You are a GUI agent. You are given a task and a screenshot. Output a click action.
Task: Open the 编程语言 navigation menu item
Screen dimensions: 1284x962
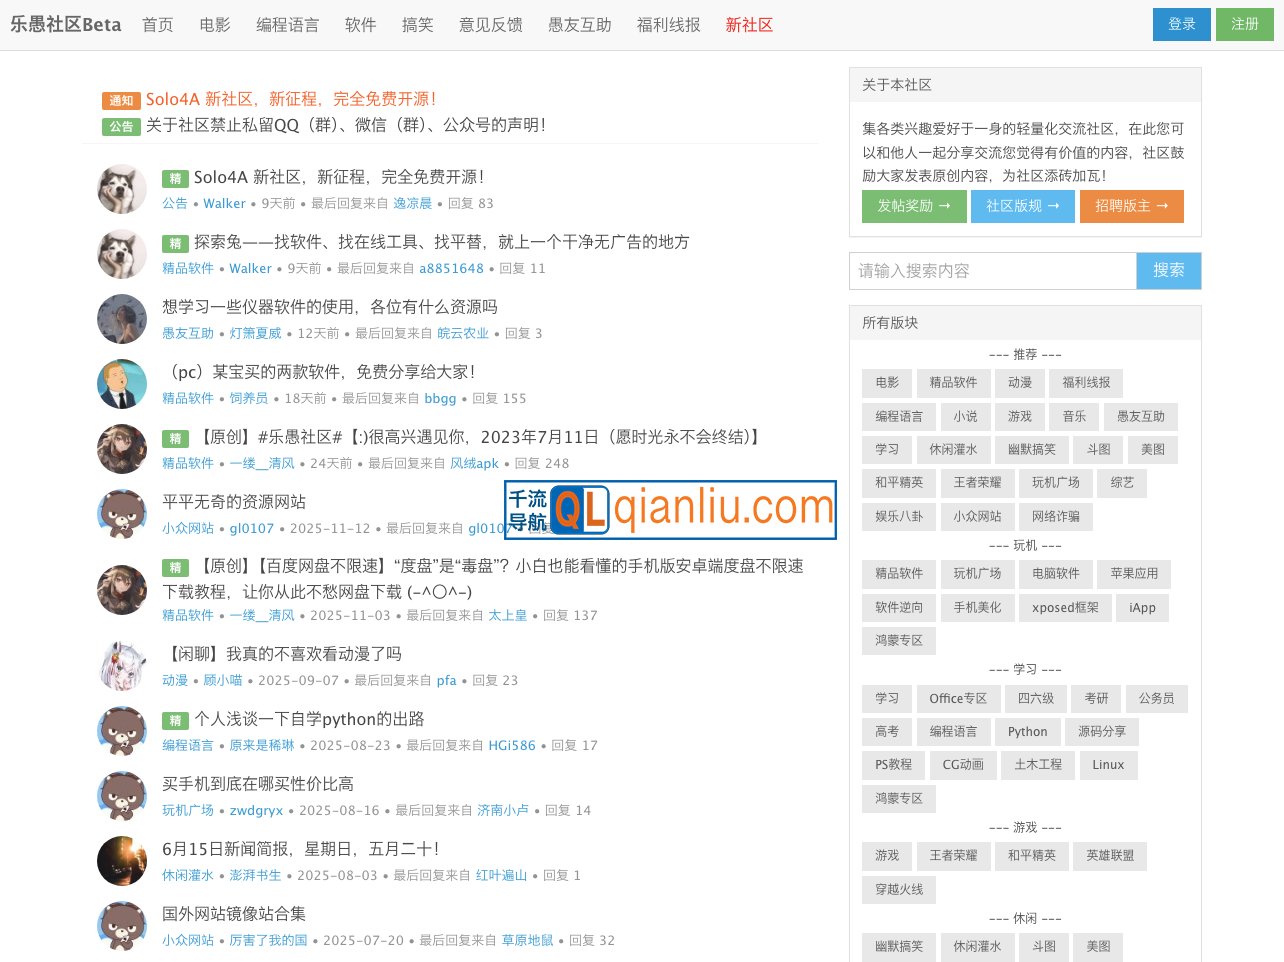[287, 25]
